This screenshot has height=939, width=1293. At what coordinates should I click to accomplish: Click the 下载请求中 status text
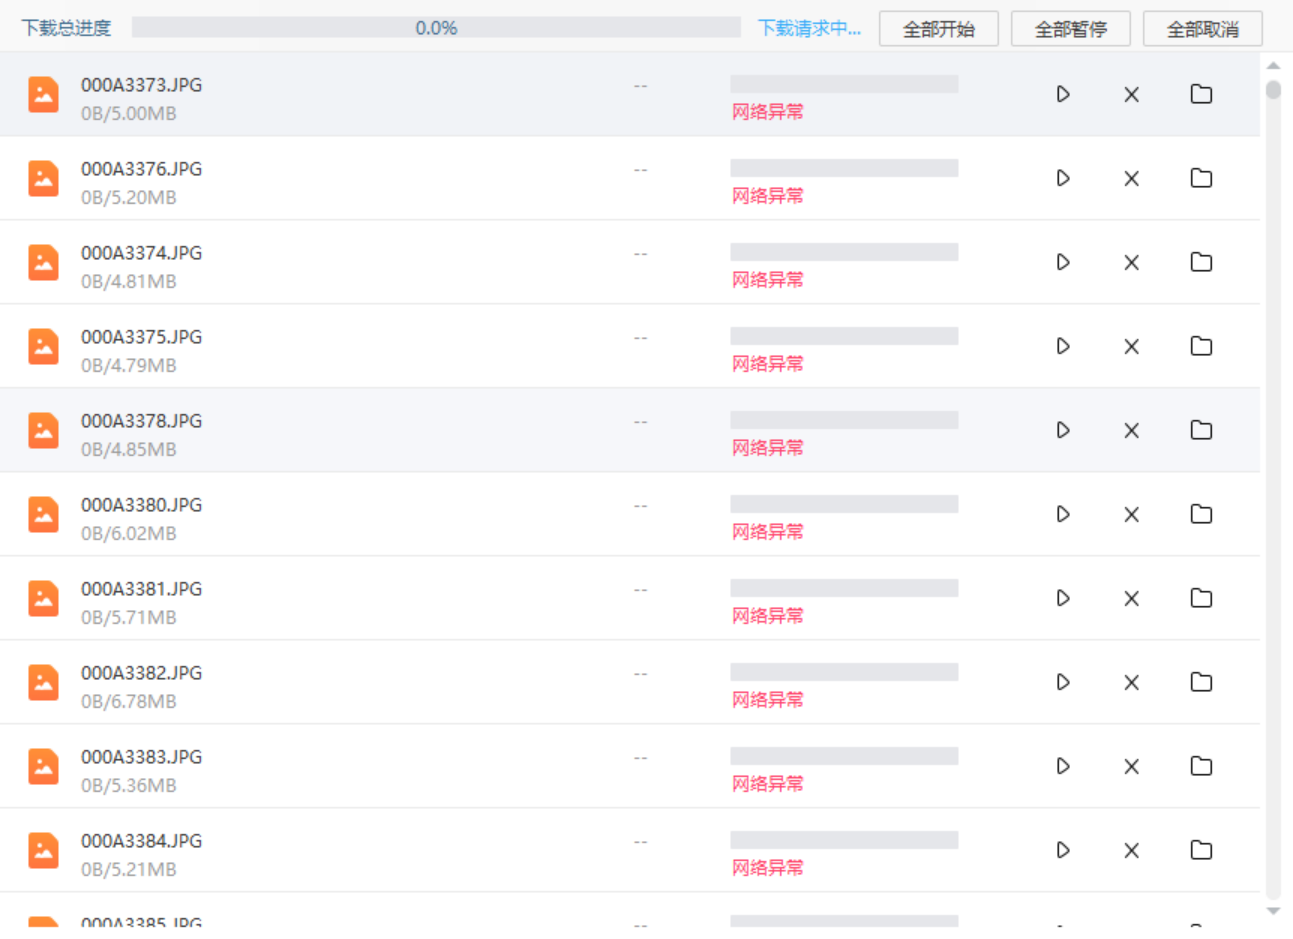[x=808, y=28]
